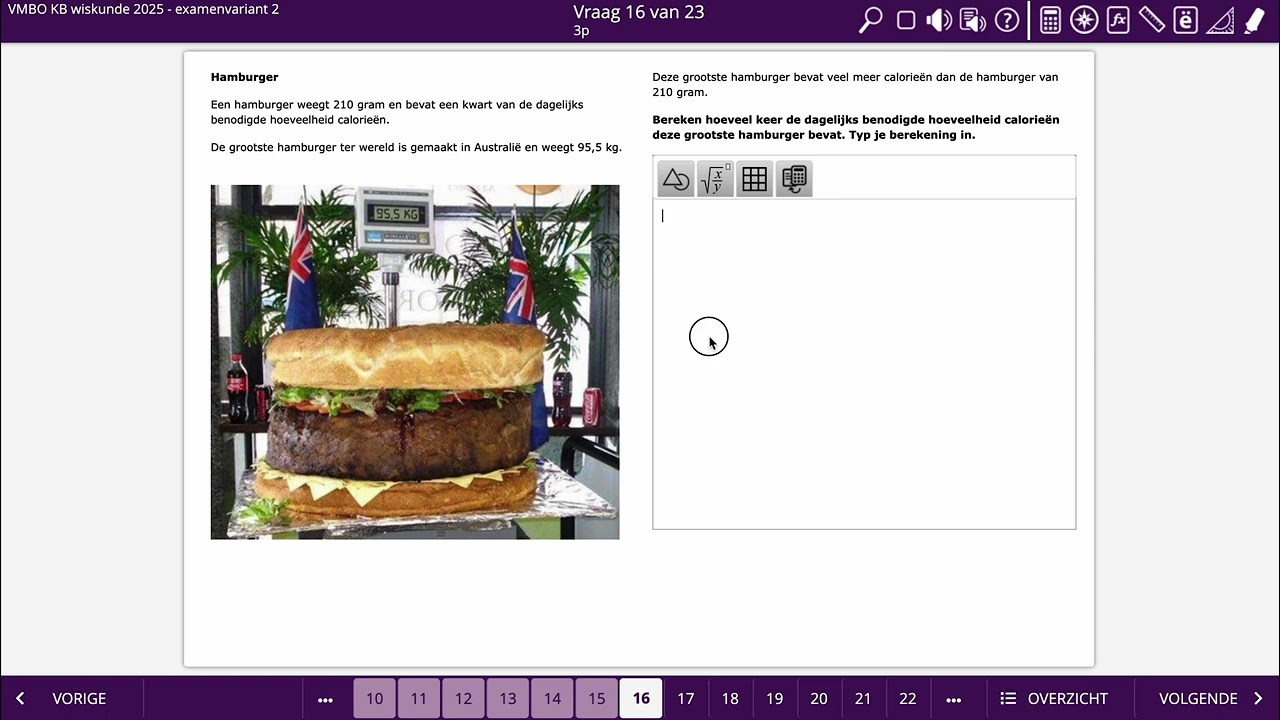Click the rounded square icon in top toolbar
Image resolution: width=1280 pixels, height=720 pixels.
906,20
